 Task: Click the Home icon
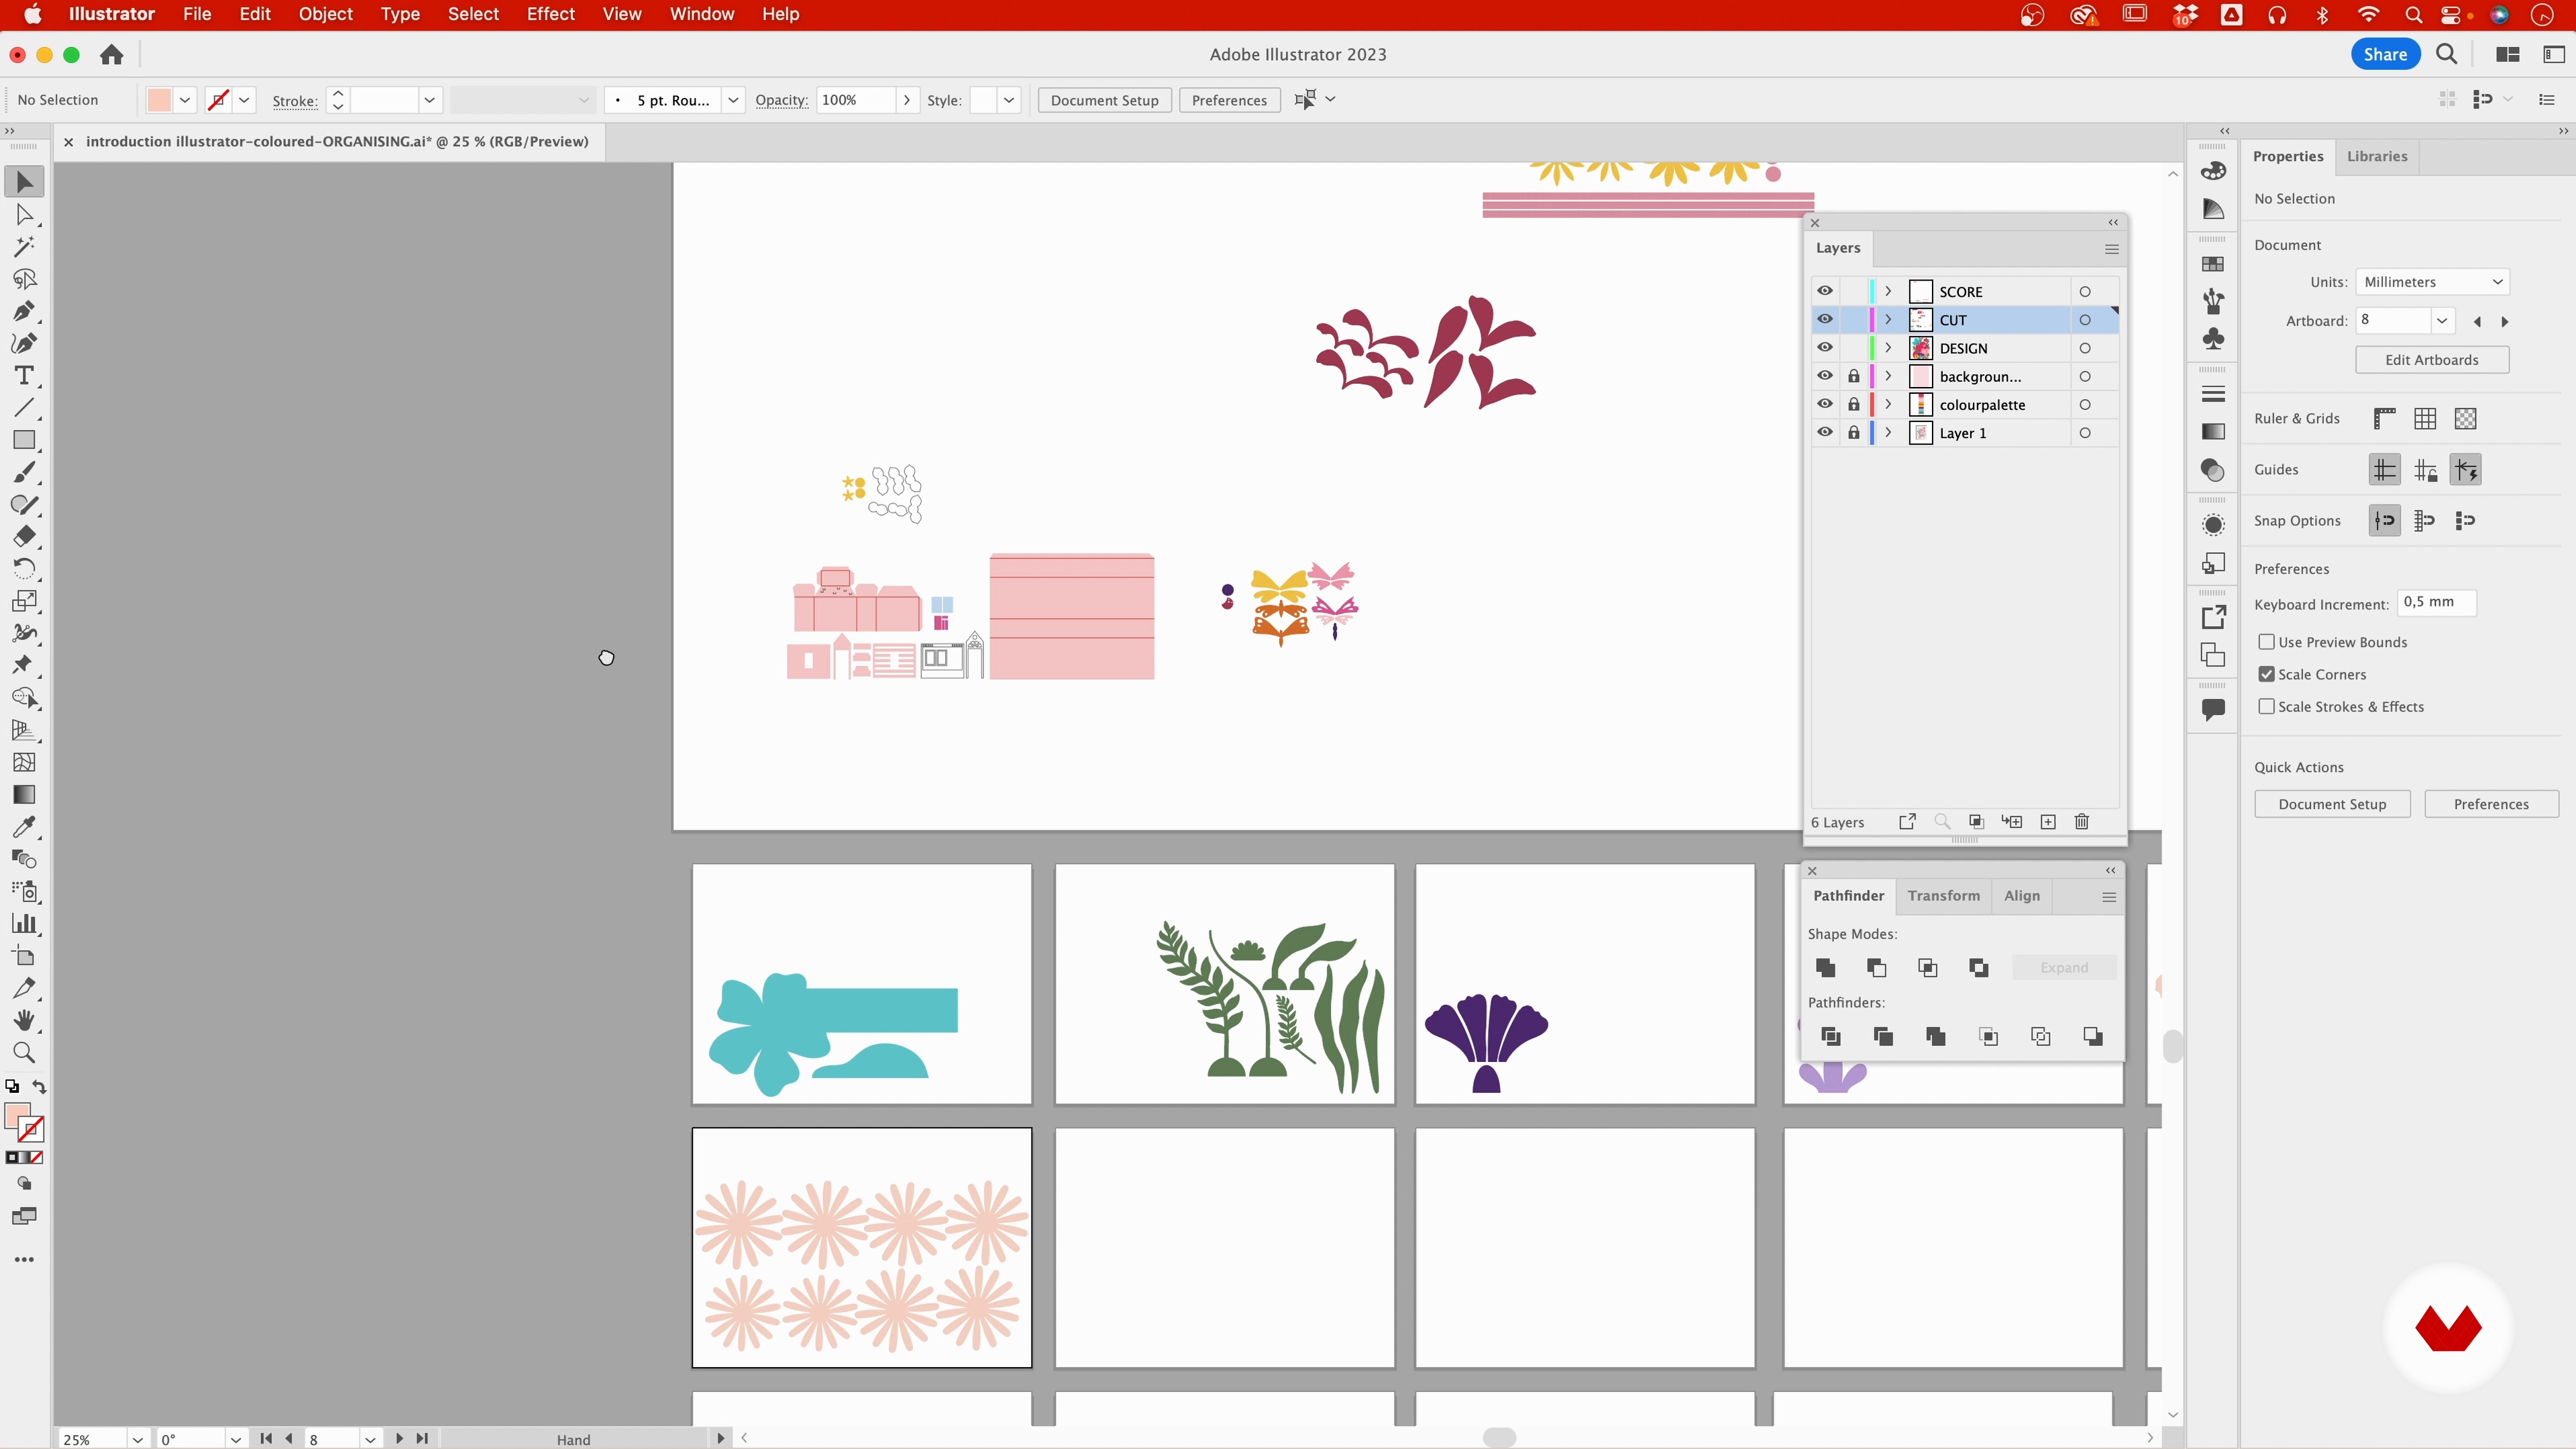click(x=111, y=55)
